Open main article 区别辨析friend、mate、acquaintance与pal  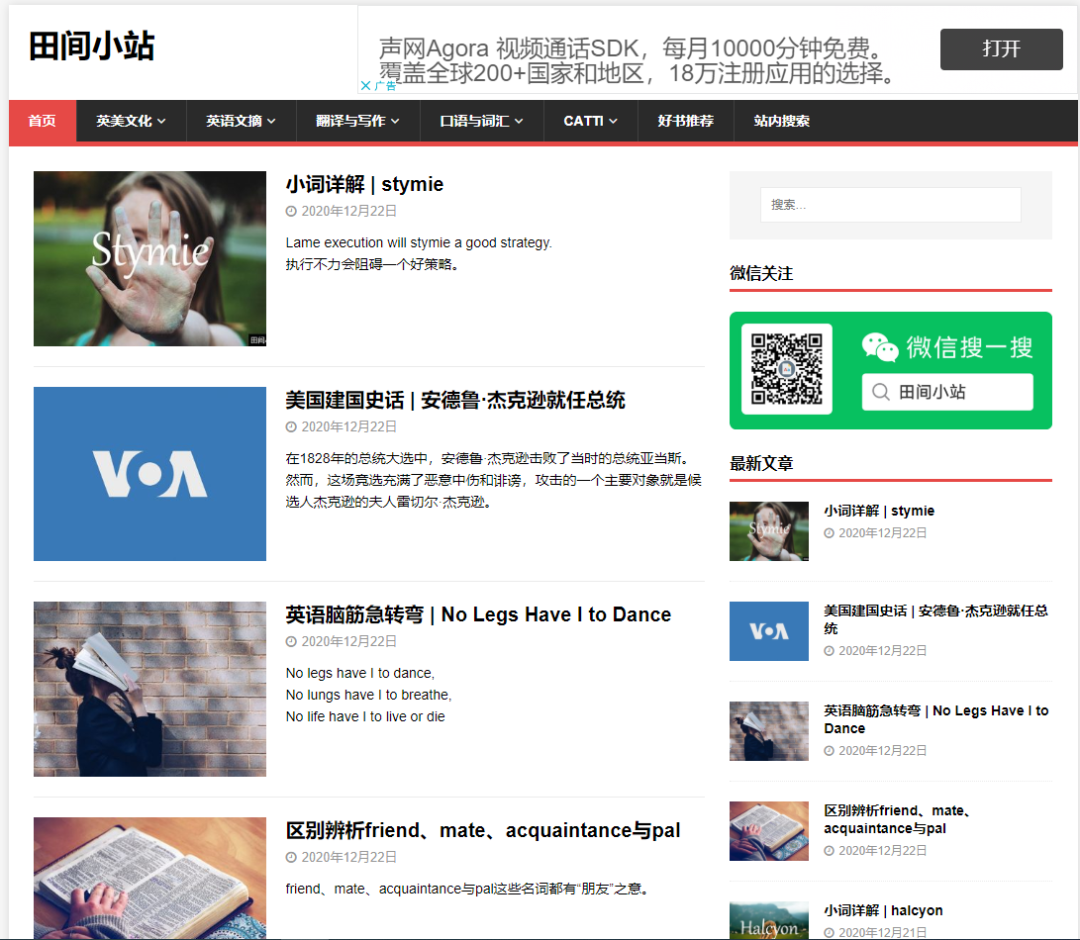[483, 830]
